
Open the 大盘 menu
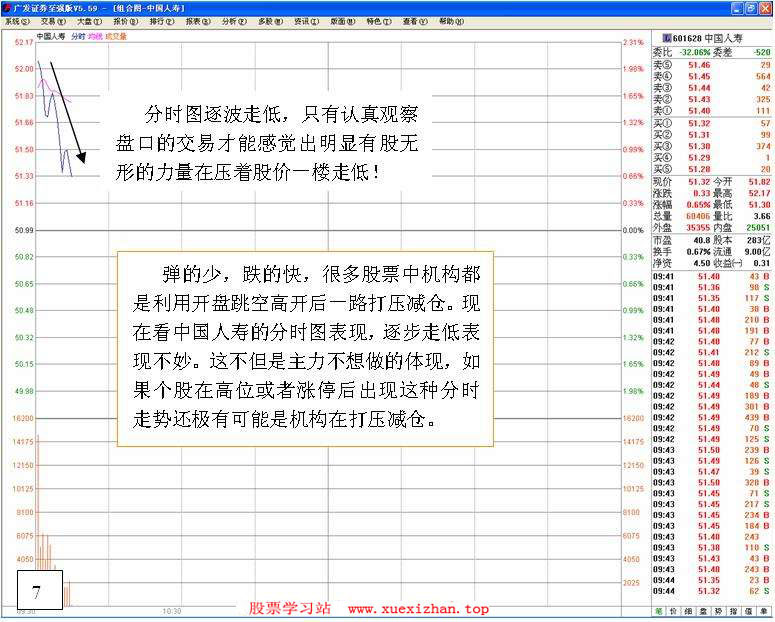point(89,22)
